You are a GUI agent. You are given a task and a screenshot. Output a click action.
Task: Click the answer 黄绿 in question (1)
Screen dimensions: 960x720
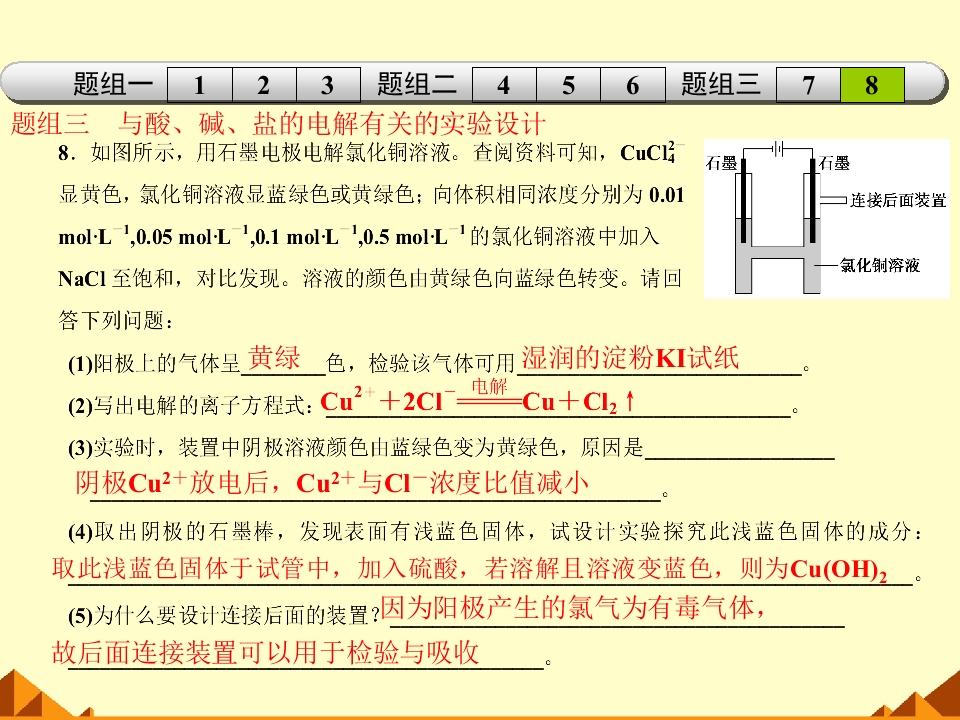274,358
